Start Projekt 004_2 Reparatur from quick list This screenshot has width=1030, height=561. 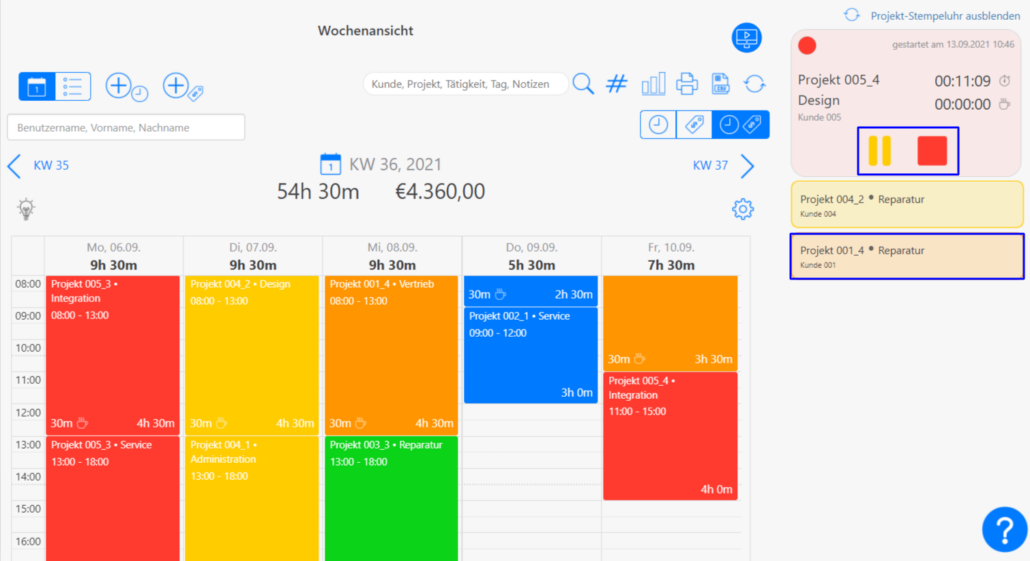click(906, 204)
